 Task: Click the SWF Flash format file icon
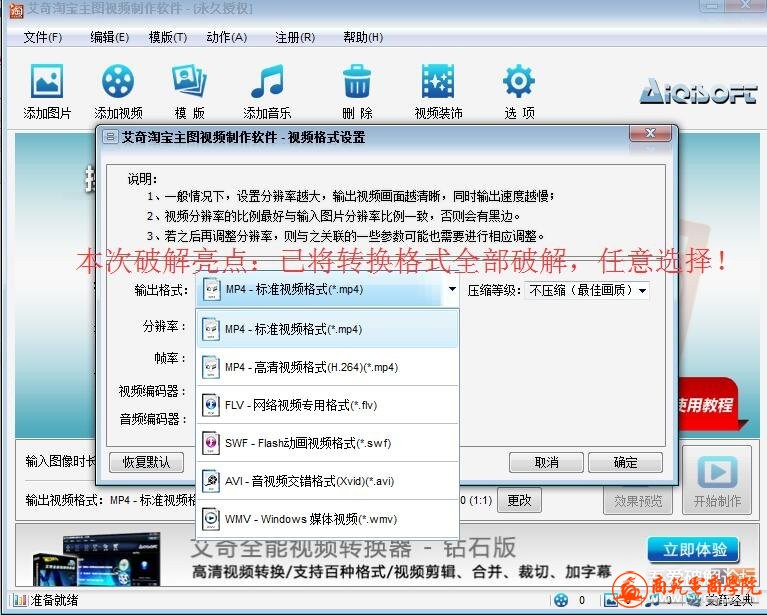[x=210, y=443]
